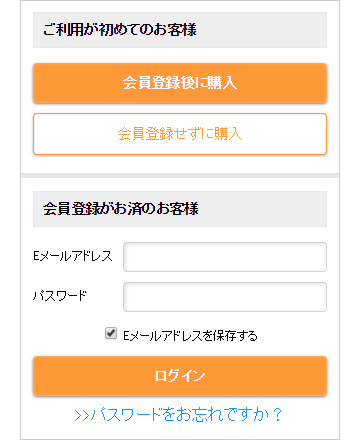Select 会員登録せずに購入 outlined button
The width and height of the screenshot is (360, 440).
[180, 134]
